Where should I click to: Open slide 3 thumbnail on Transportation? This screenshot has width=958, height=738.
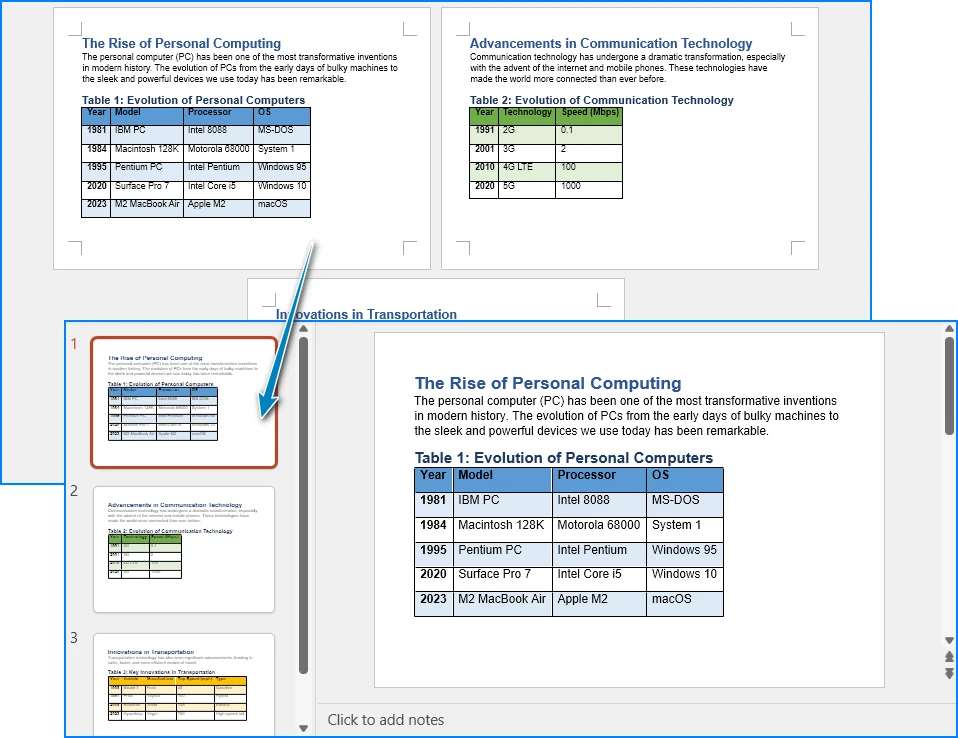pos(184,682)
